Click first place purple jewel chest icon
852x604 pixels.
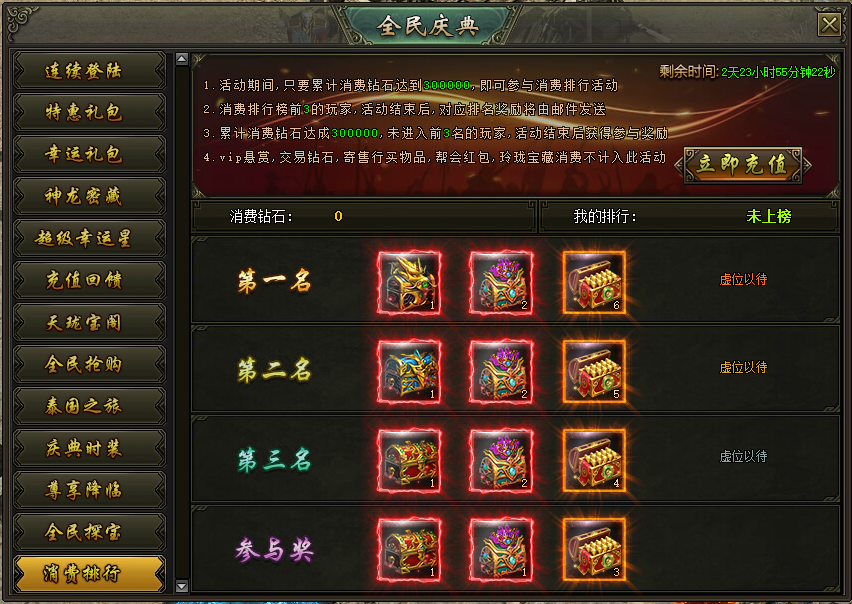tap(501, 282)
